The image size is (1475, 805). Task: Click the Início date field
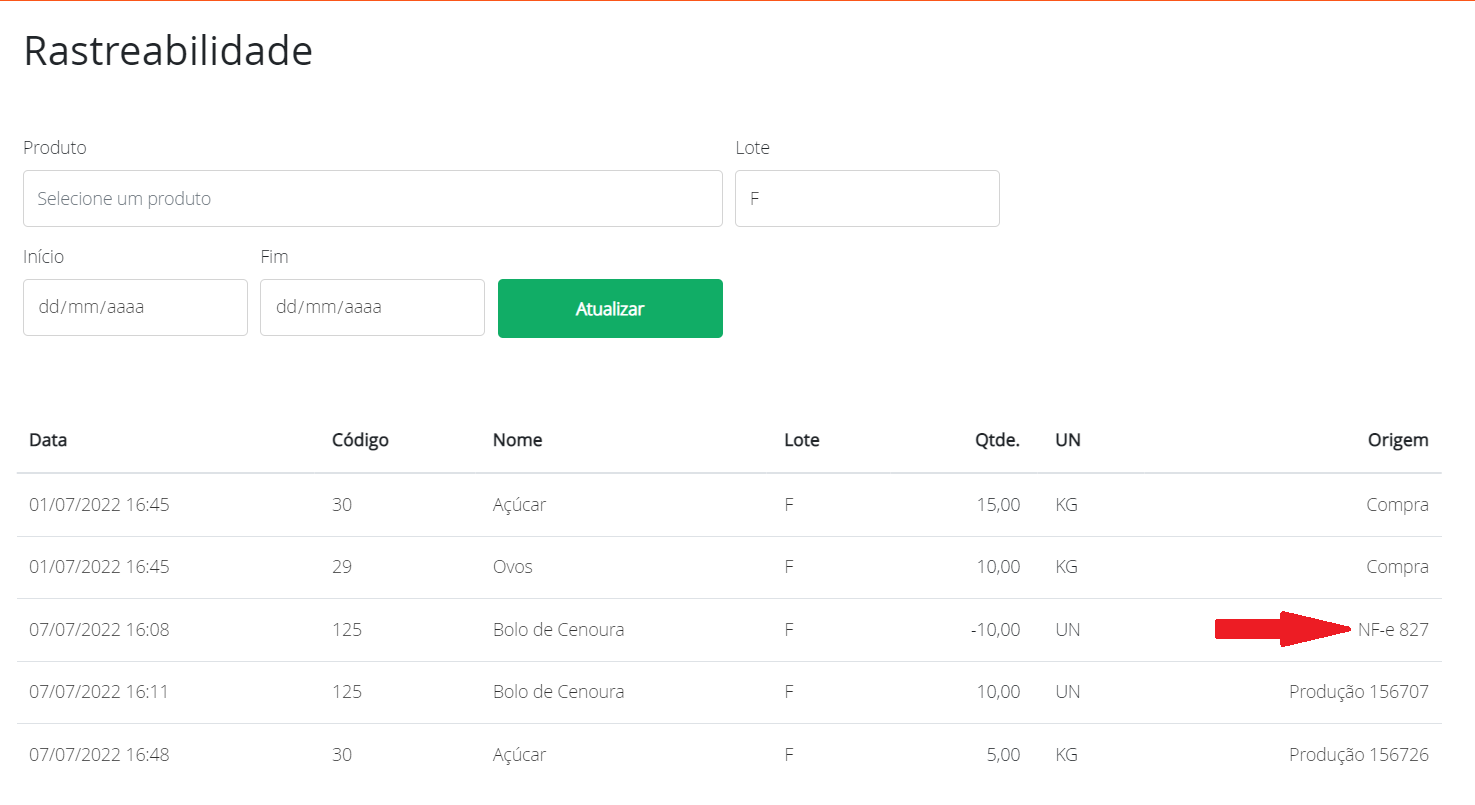pyautogui.click(x=135, y=307)
